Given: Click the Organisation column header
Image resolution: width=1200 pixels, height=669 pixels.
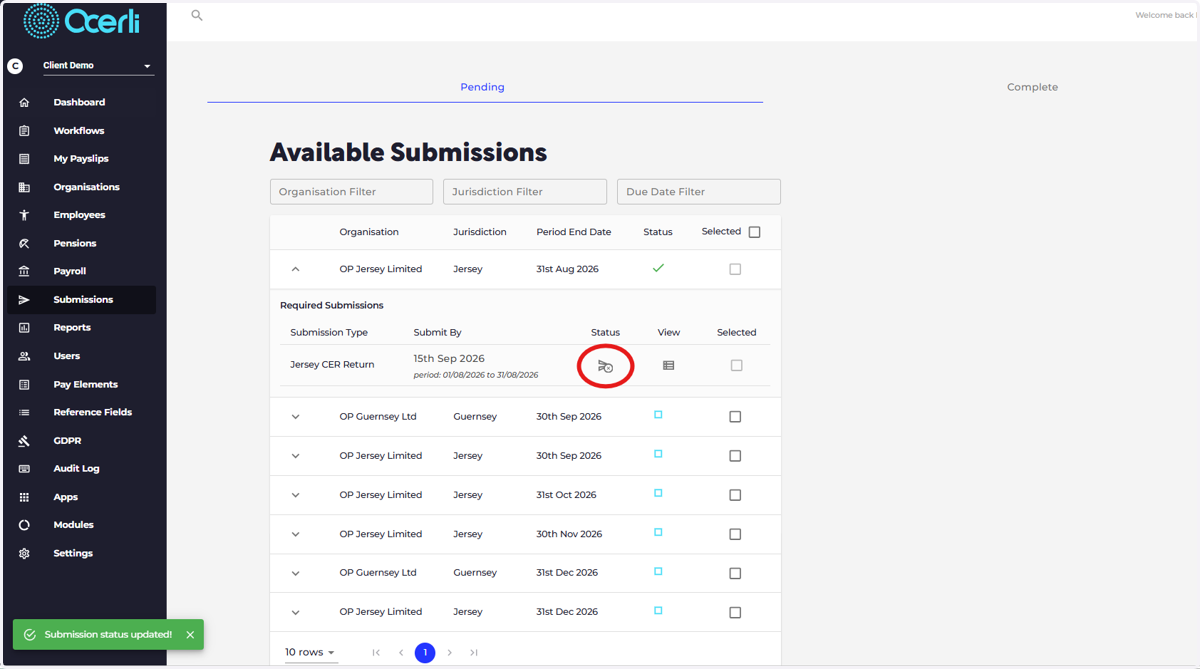Looking at the screenshot, I should [369, 232].
